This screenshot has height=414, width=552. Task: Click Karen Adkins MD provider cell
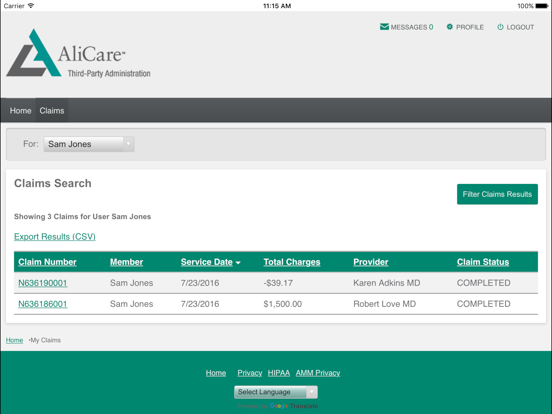coord(387,283)
